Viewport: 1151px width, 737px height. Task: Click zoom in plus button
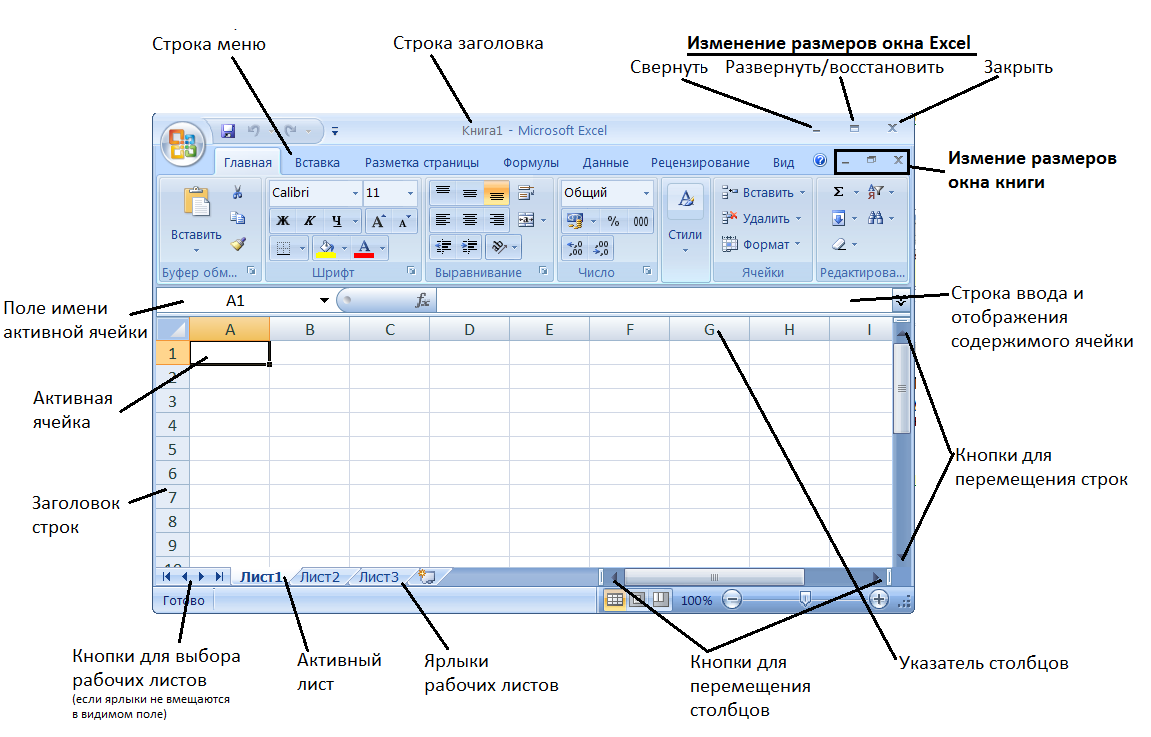point(879,600)
